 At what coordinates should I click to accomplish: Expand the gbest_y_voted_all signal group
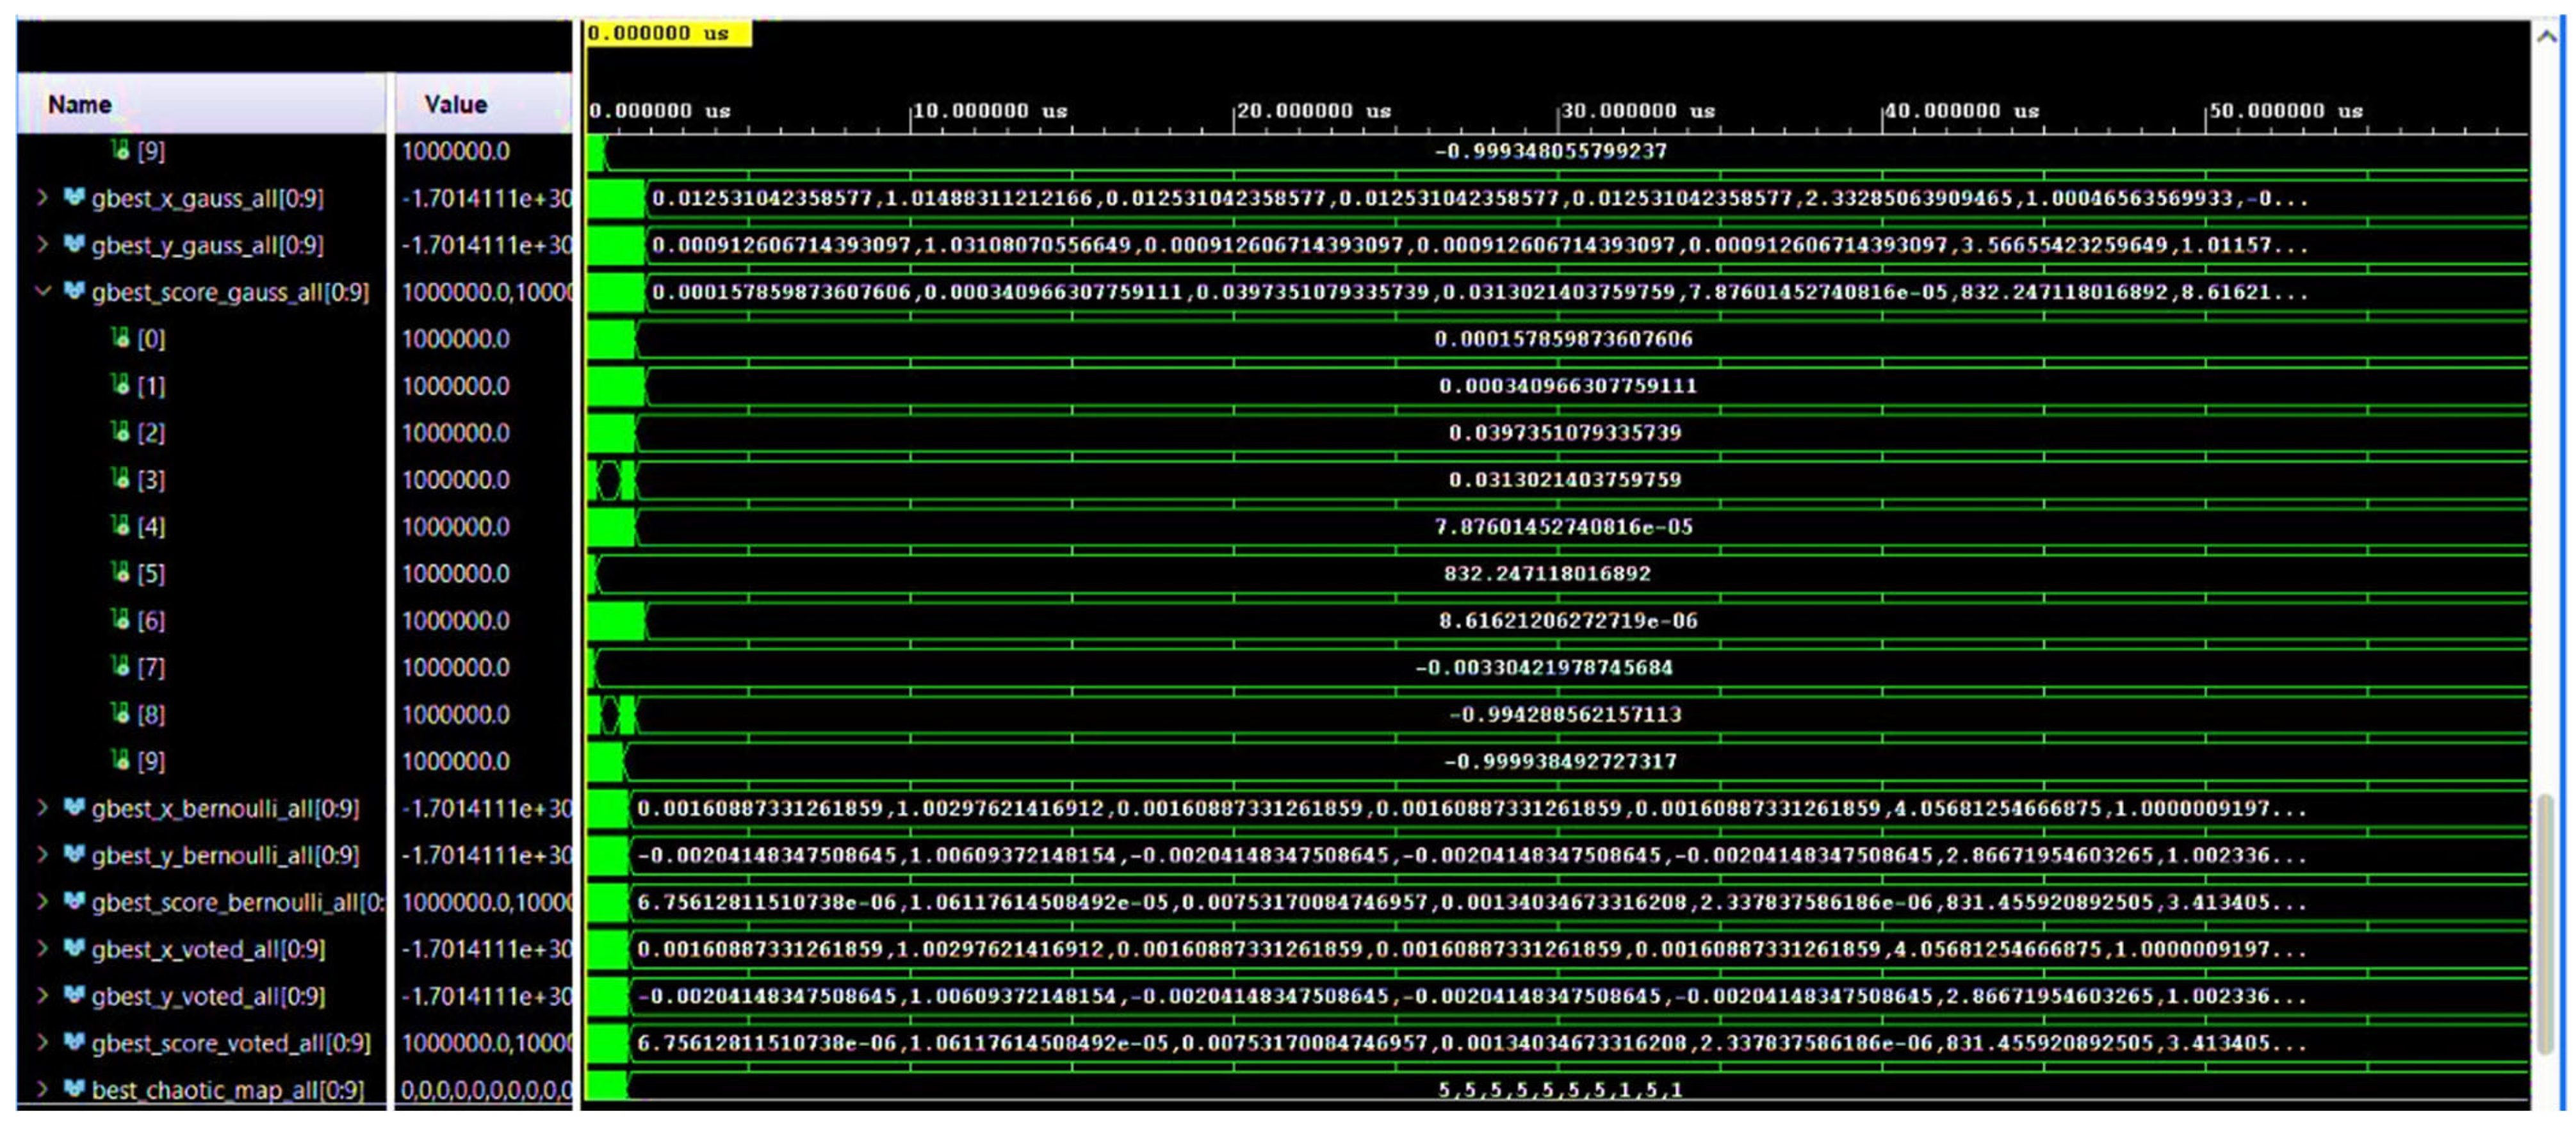coord(42,995)
